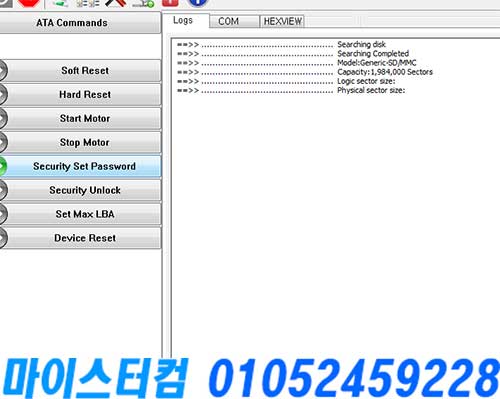The image size is (500, 399).
Task: Run the Hard Reset command
Action: tap(80, 95)
